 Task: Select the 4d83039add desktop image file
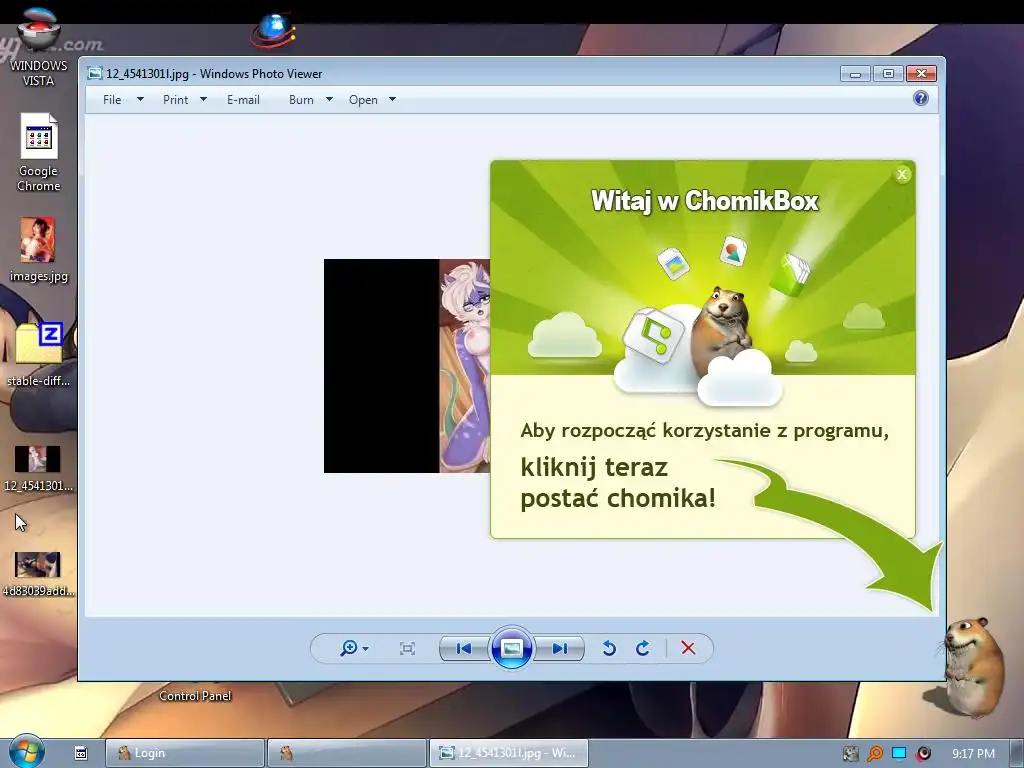(38, 574)
